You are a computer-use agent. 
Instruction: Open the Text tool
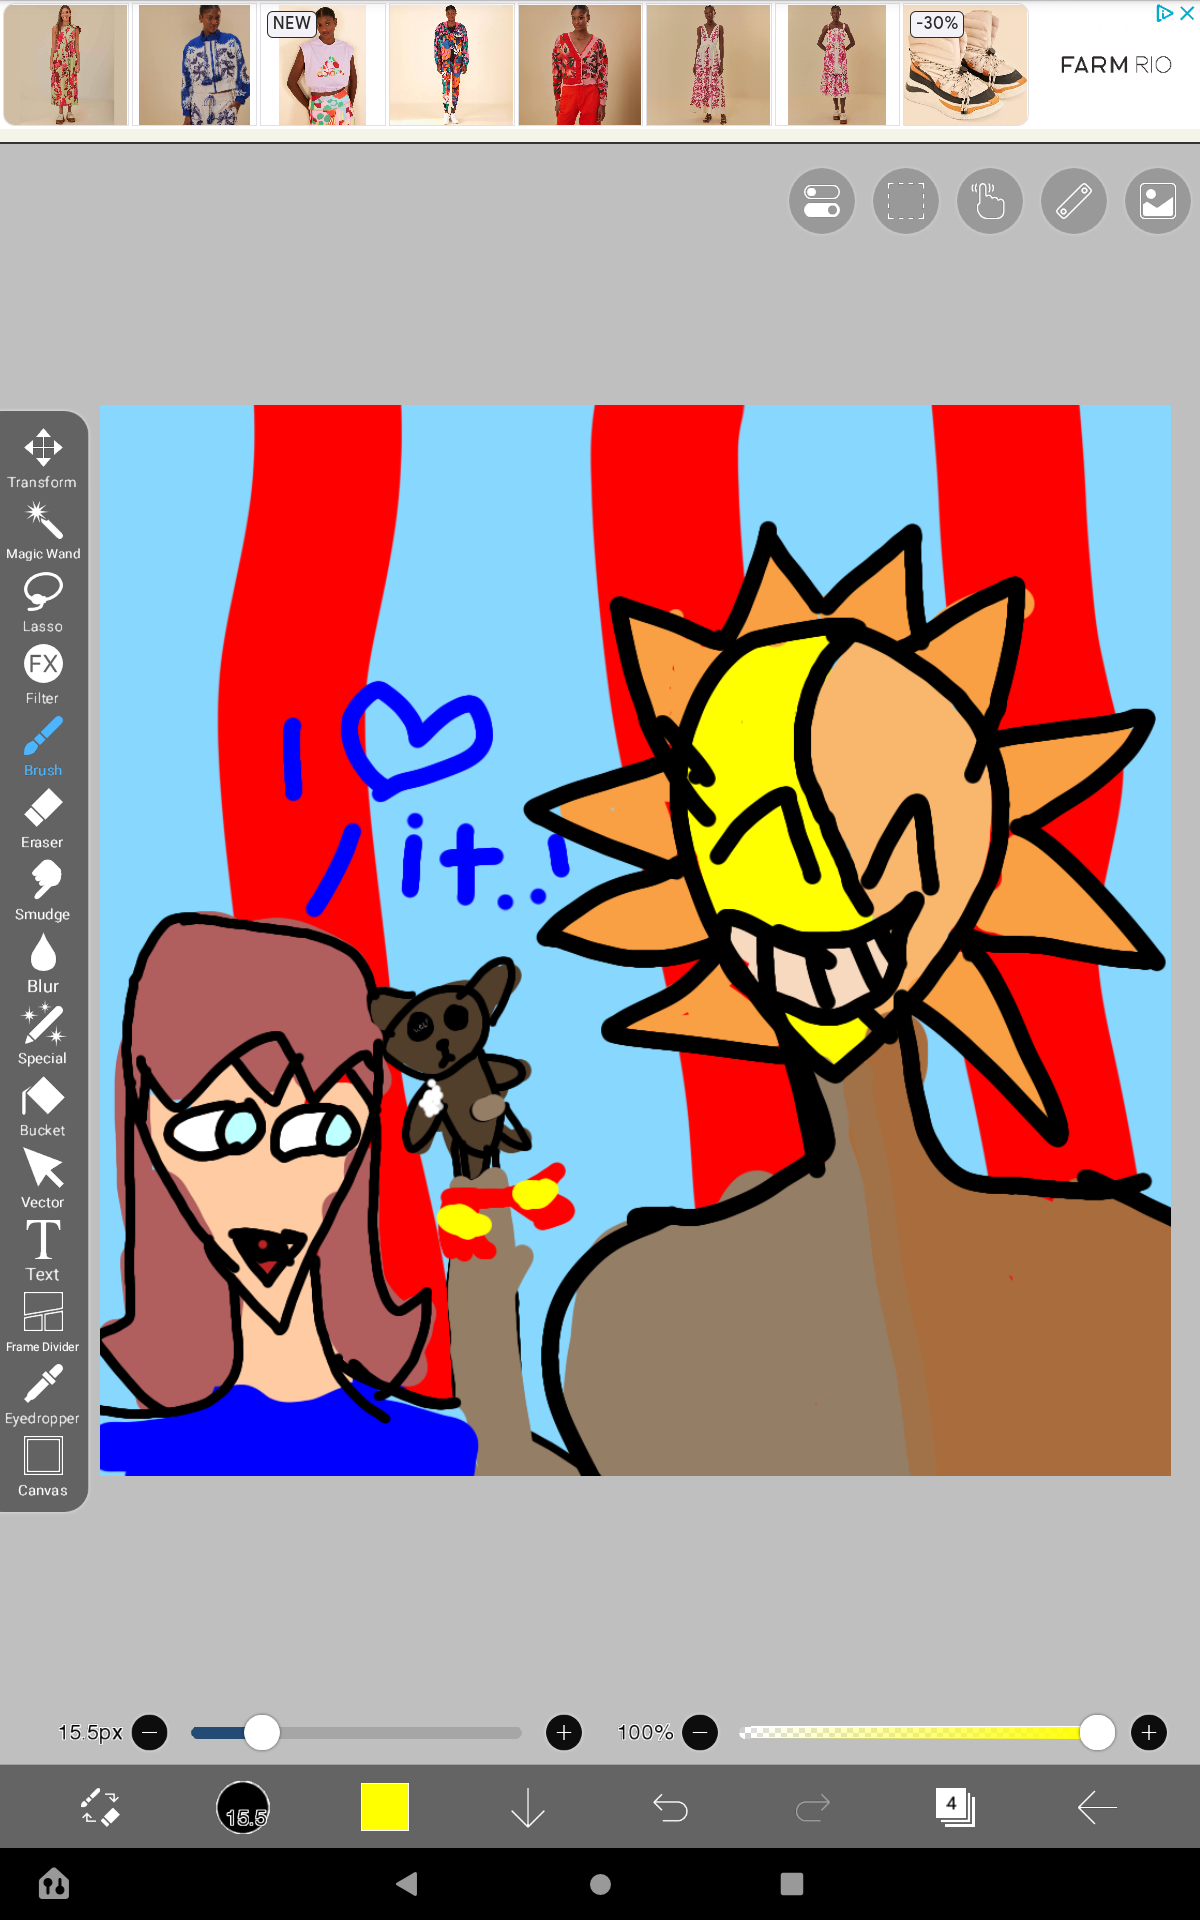point(43,1251)
